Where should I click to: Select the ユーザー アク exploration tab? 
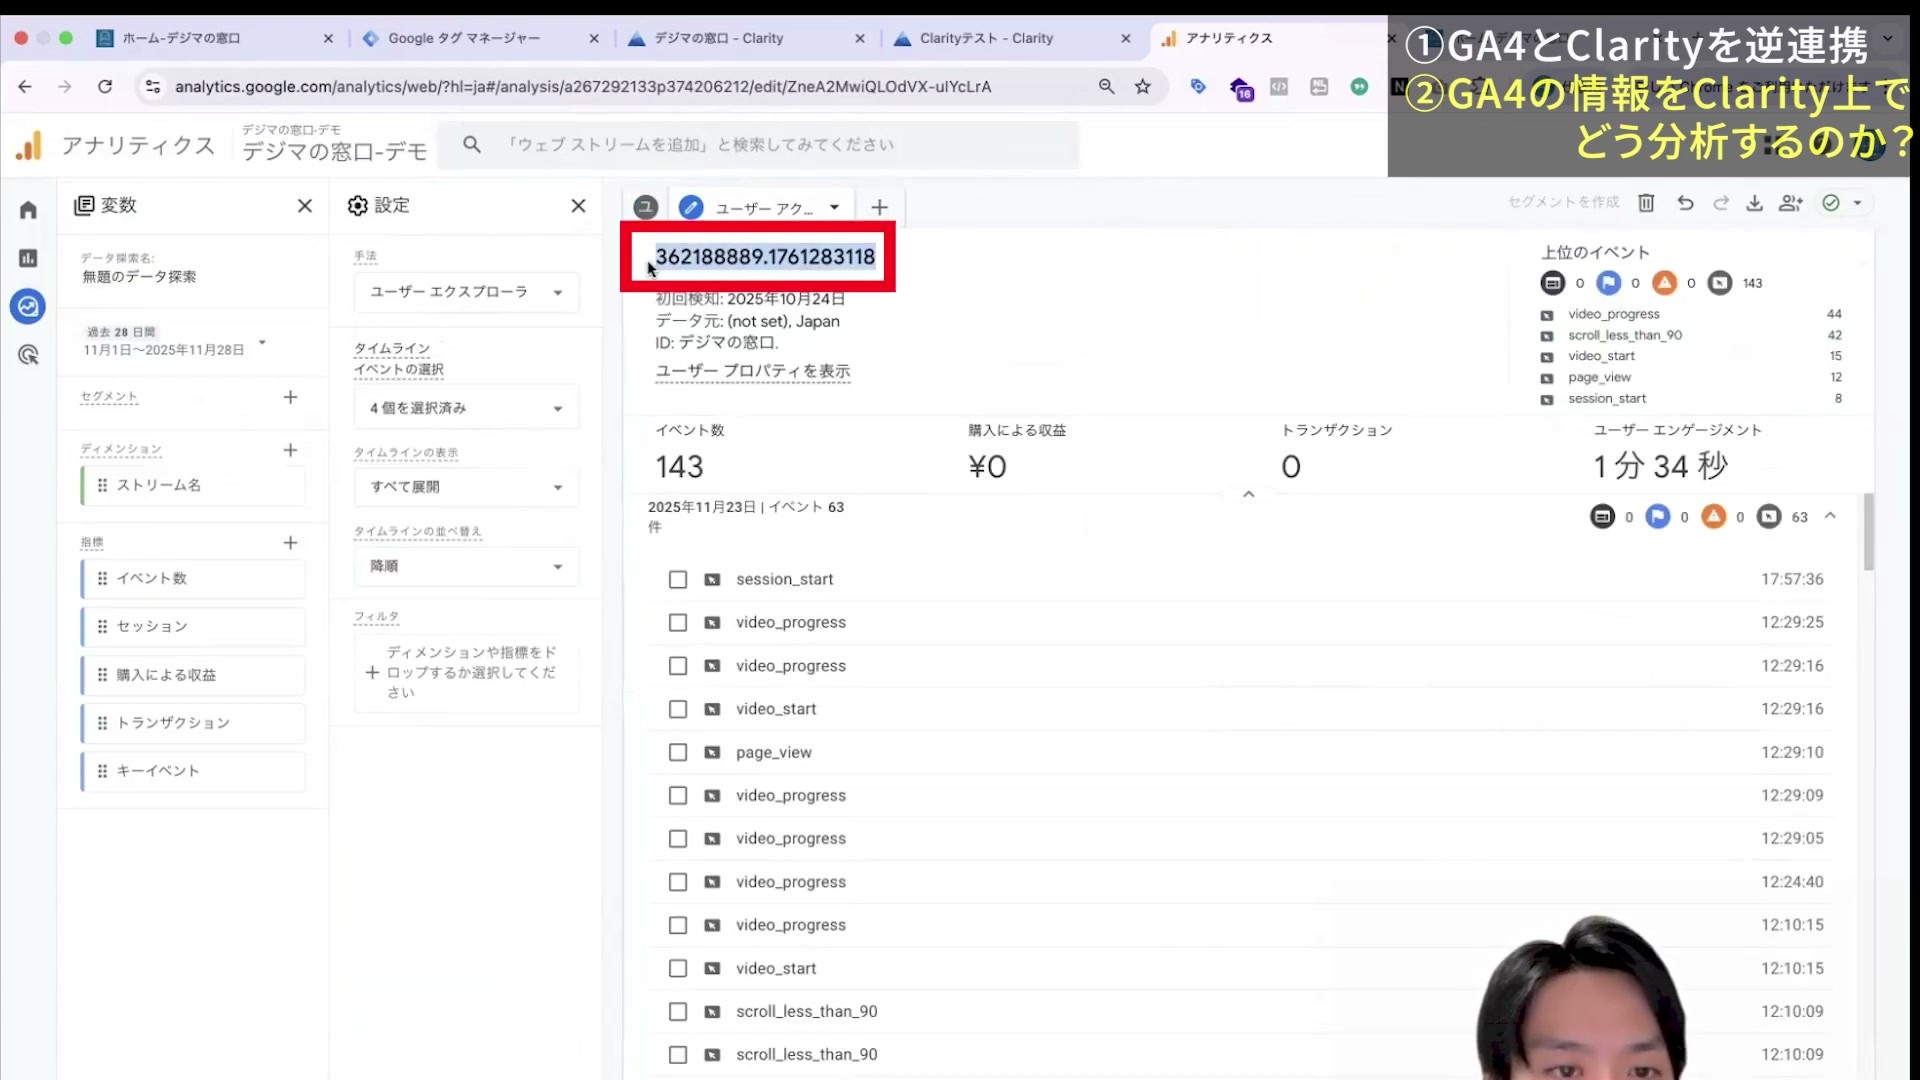pyautogui.click(x=763, y=208)
